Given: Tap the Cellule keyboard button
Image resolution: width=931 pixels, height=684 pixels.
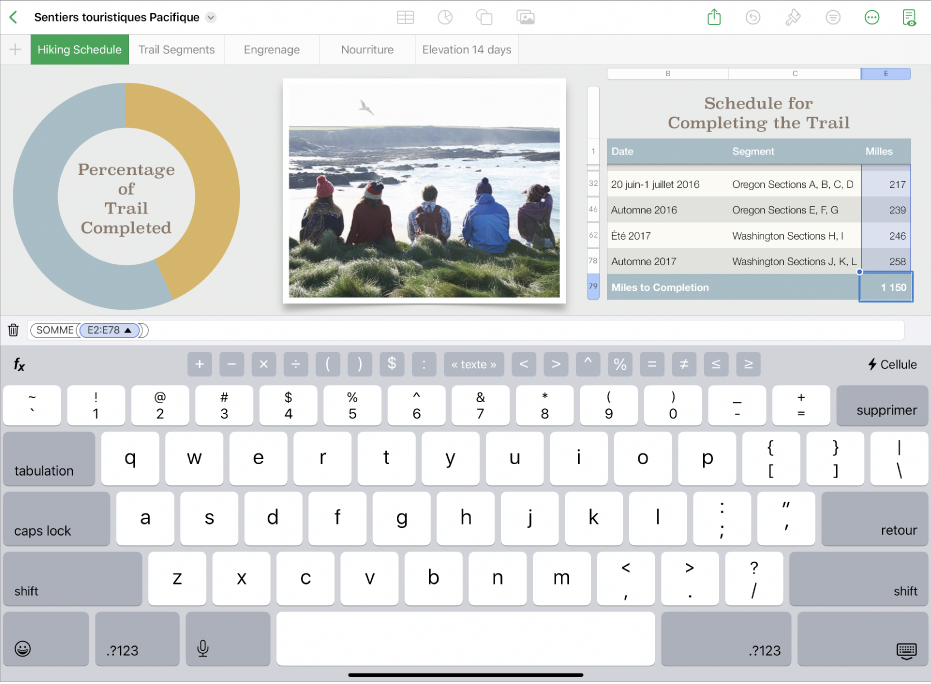Looking at the screenshot, I should 892,365.
